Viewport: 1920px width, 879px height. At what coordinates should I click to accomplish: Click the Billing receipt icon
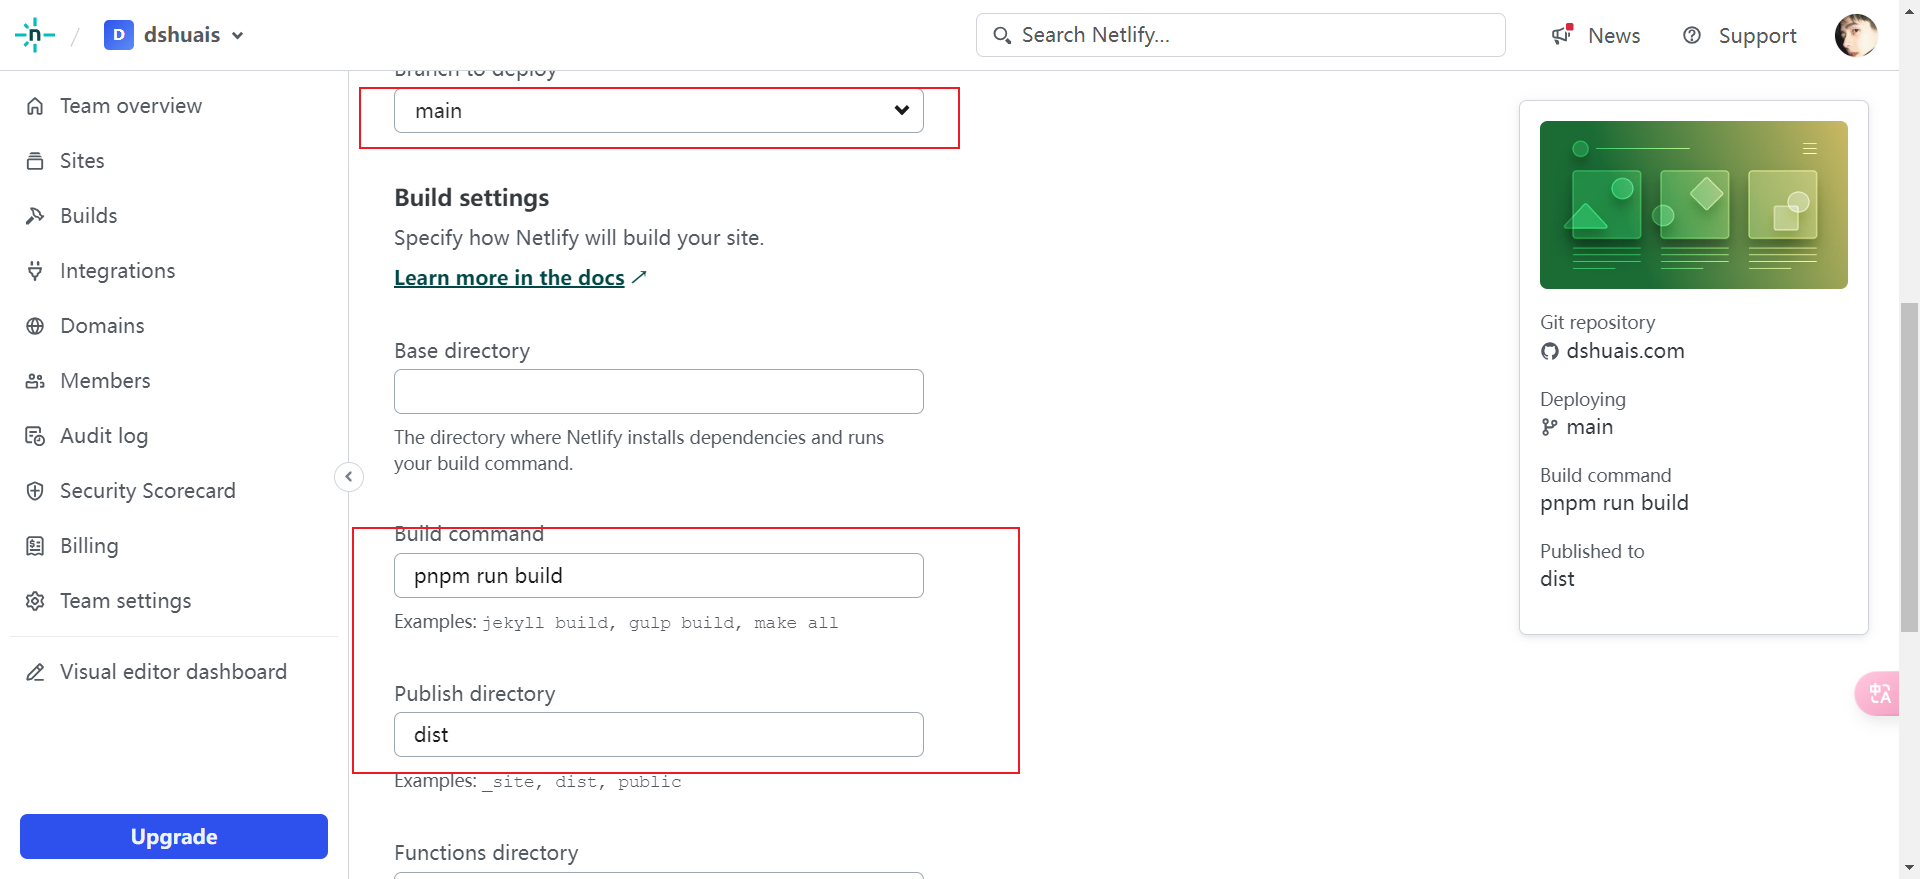coord(35,546)
